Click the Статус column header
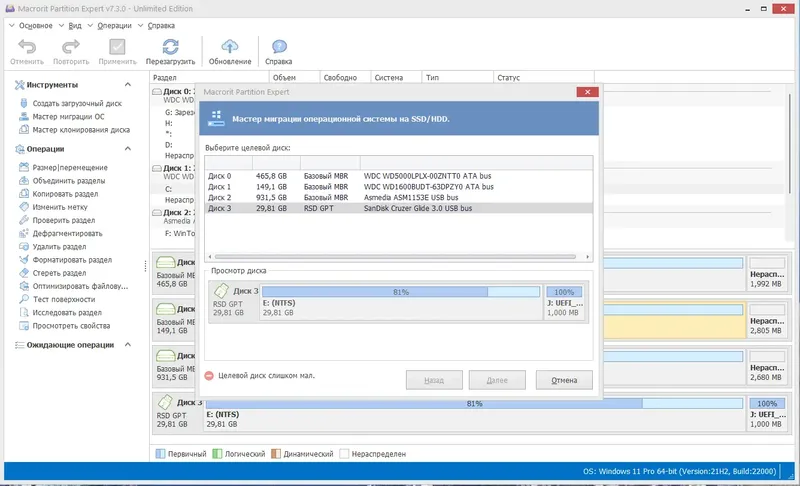This screenshot has width=800, height=486. coord(546,78)
